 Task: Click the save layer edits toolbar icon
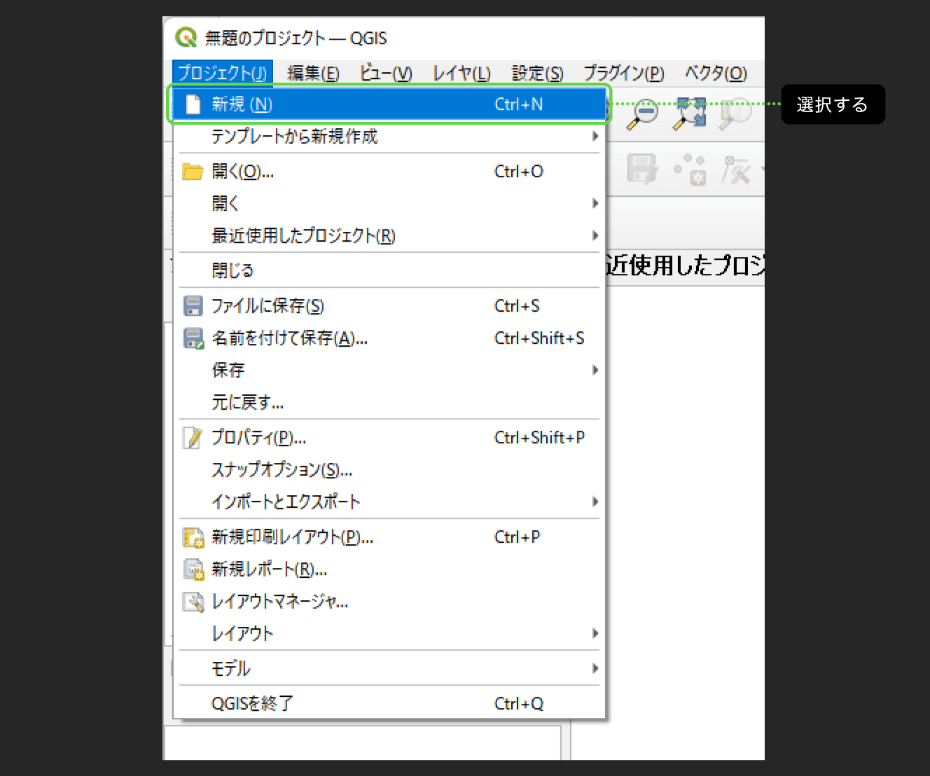pyautogui.click(x=642, y=170)
